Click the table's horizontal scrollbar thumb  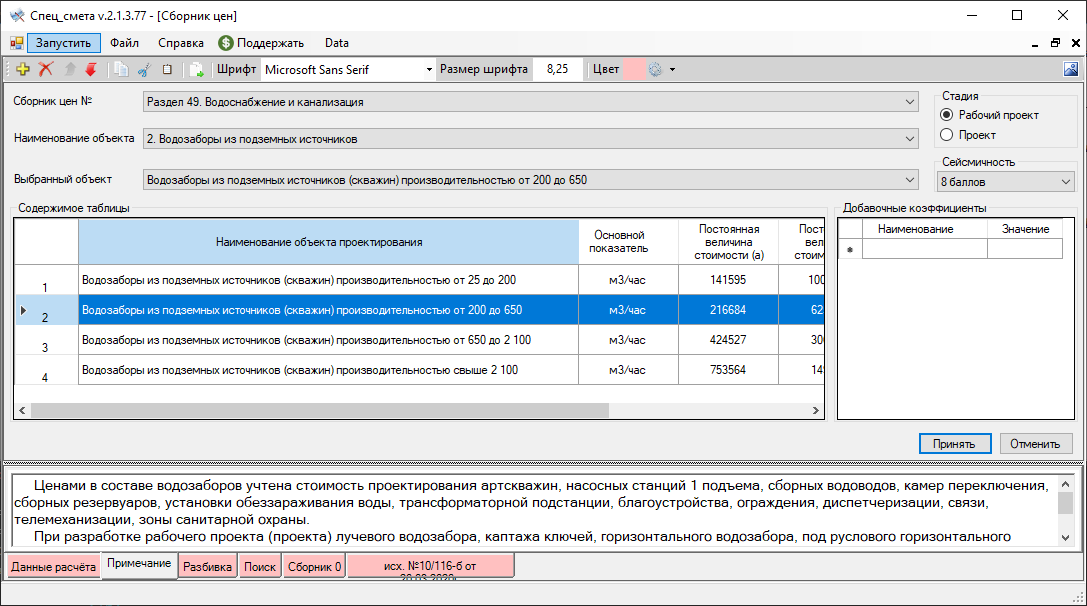point(320,410)
